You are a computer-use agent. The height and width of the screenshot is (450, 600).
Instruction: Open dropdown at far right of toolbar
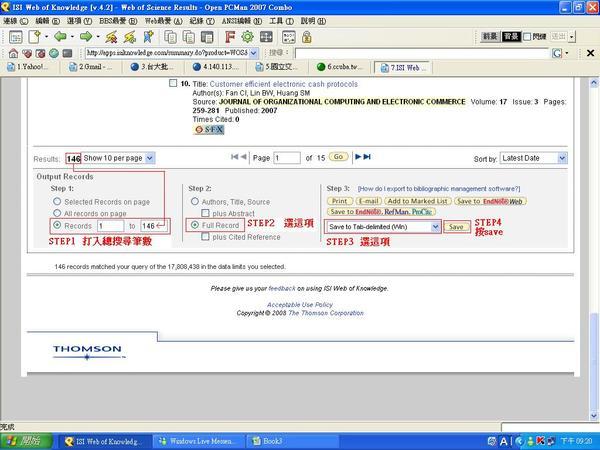pos(572,37)
